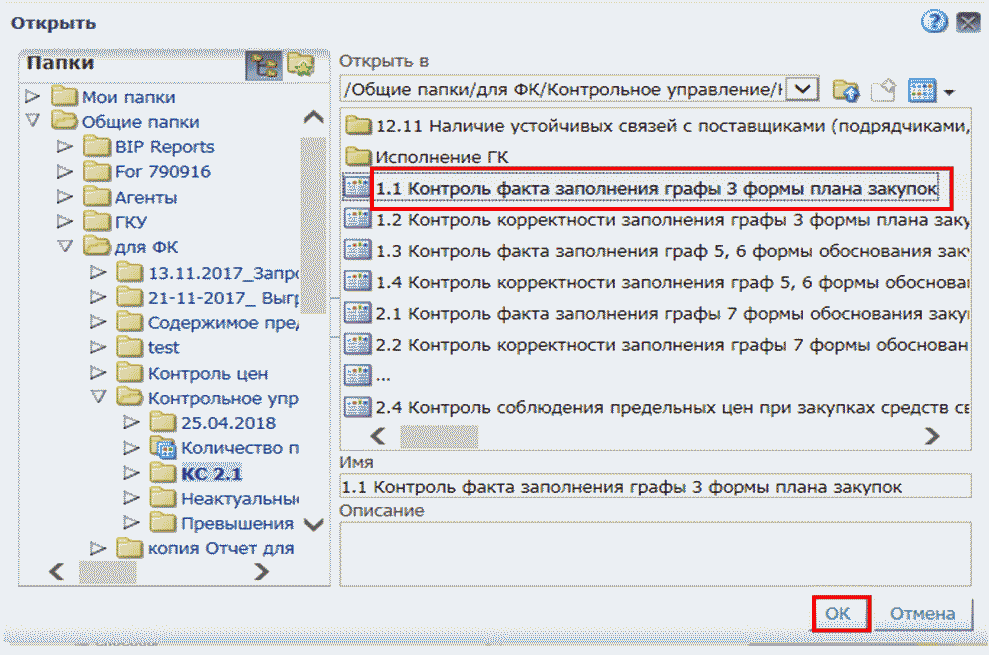Open the path dropdown under Открыть в
This screenshot has width=989, height=655.
pos(803,90)
